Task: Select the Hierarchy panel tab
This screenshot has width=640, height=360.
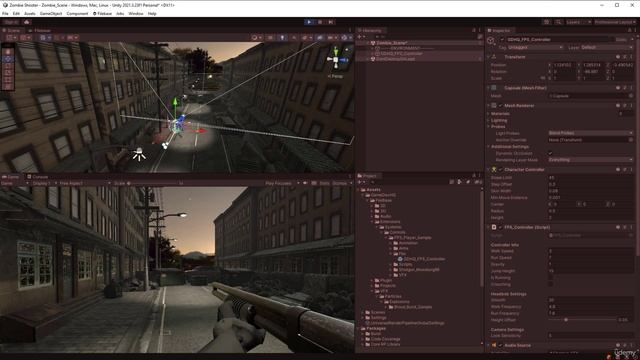Action: [x=370, y=30]
